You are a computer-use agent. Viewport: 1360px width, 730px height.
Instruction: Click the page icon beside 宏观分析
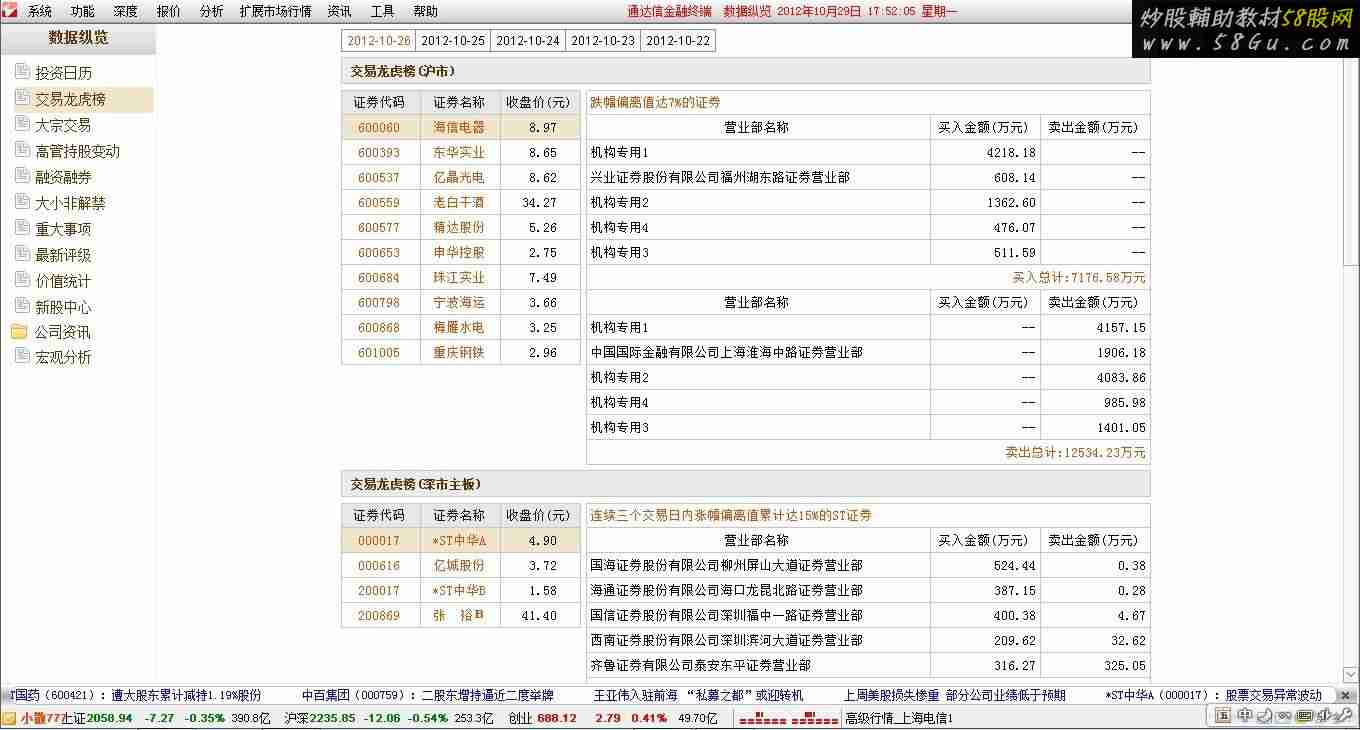click(x=22, y=357)
